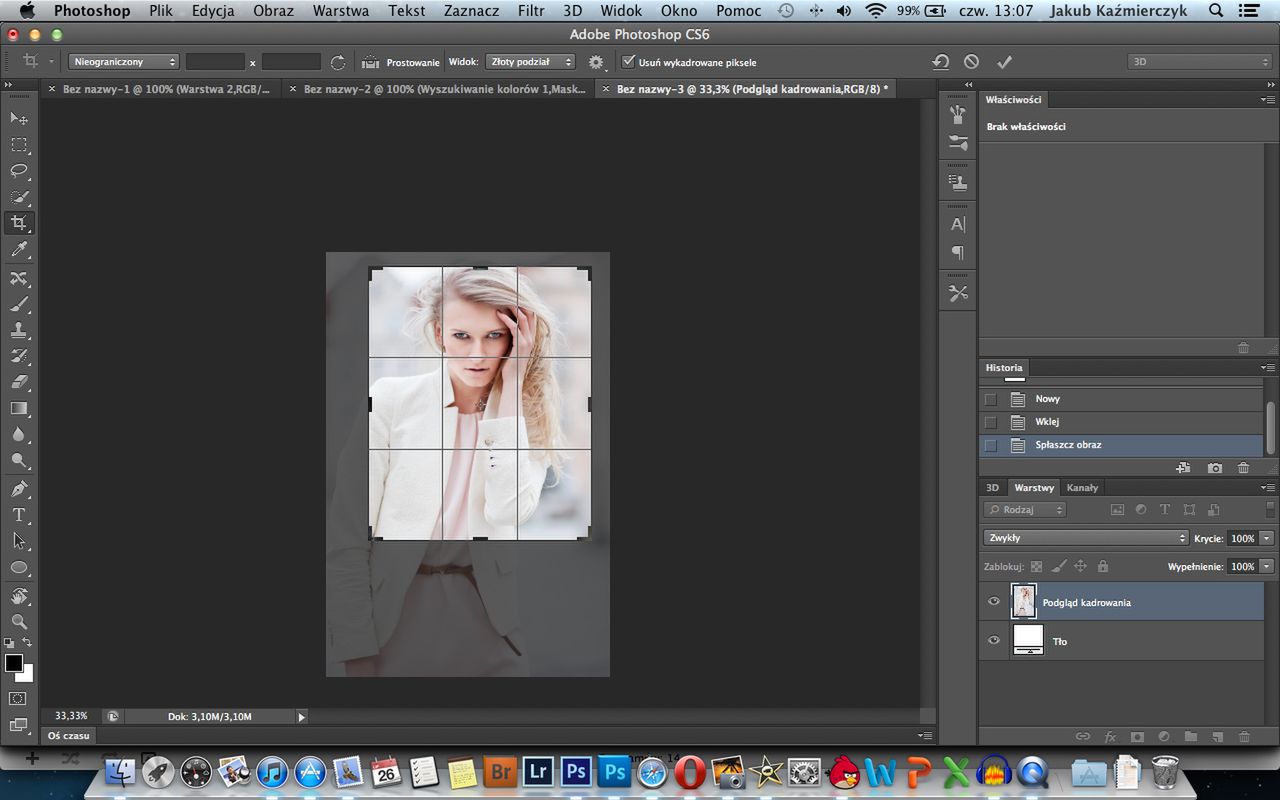Add layer mask button
This screenshot has width=1280, height=800.
coord(1137,737)
